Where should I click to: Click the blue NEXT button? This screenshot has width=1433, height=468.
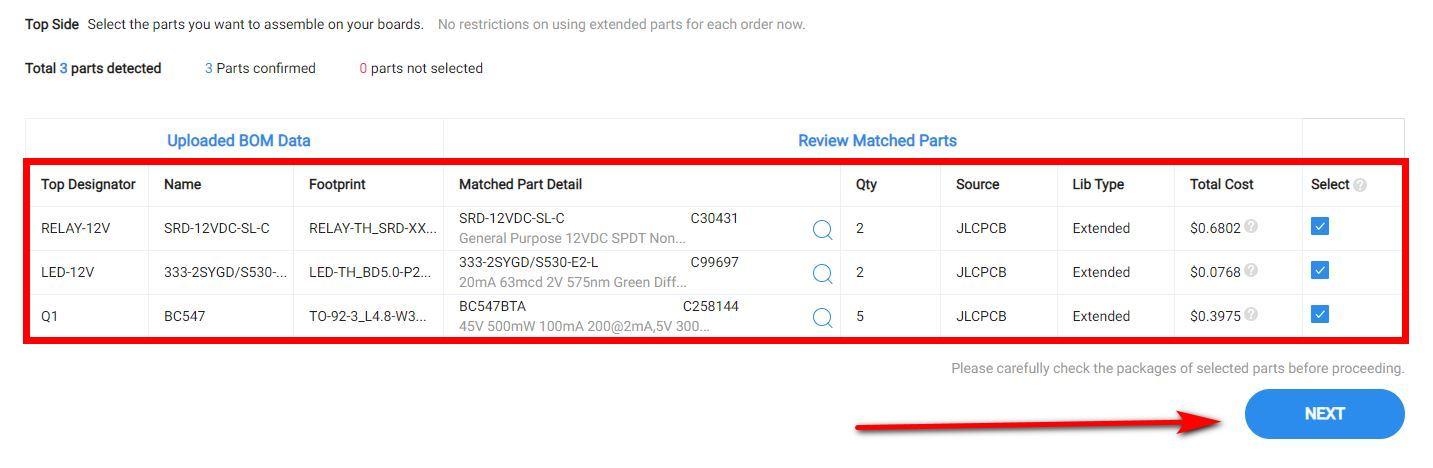point(1324,414)
